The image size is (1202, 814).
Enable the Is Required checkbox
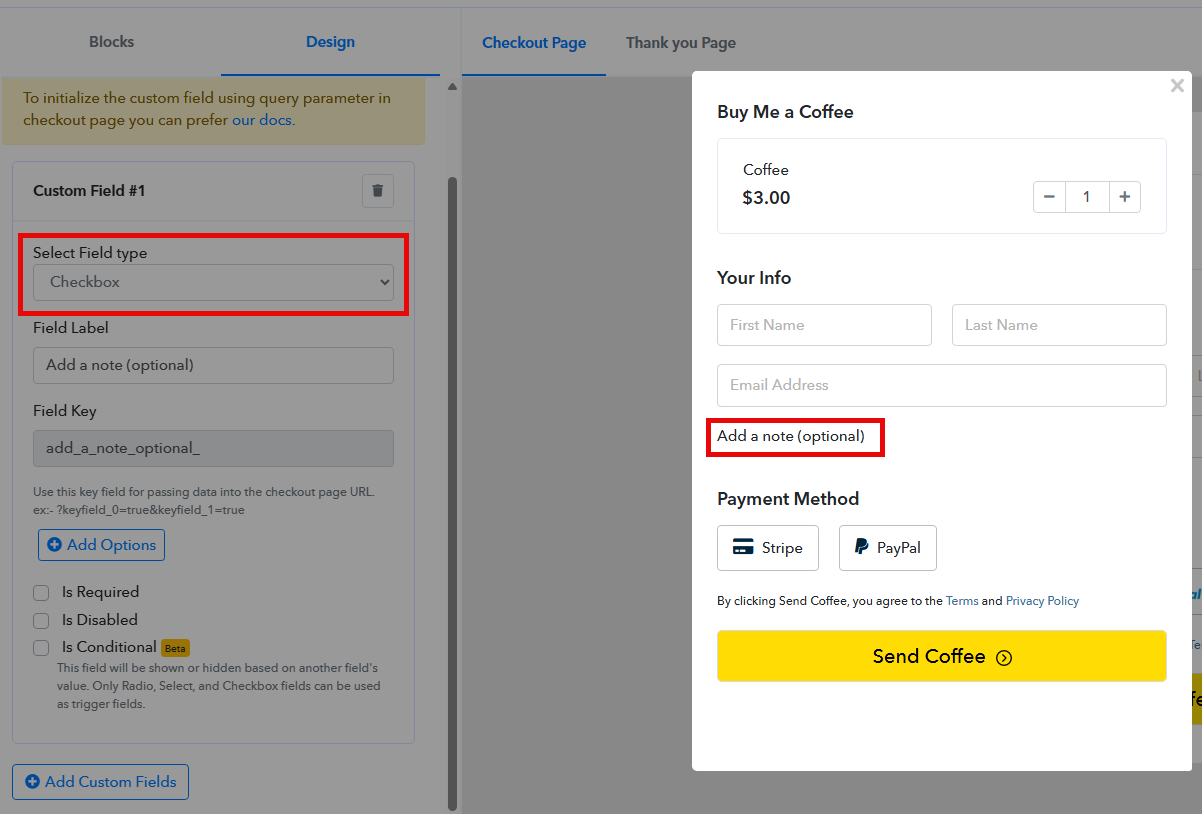click(x=41, y=593)
